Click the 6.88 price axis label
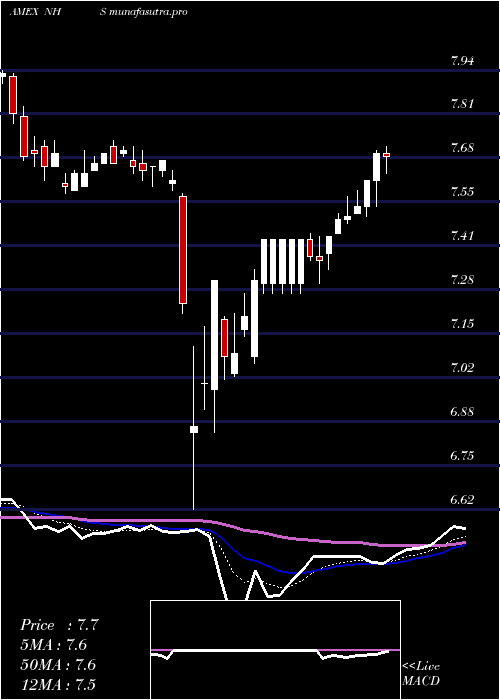Screen dimensions: 500x700 [x=462, y=412]
